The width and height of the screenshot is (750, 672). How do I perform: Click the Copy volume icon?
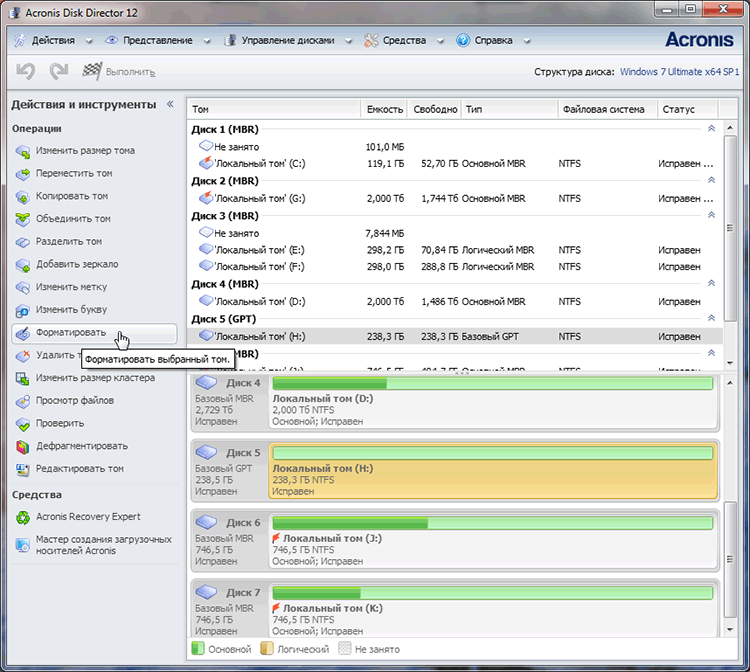[22, 197]
